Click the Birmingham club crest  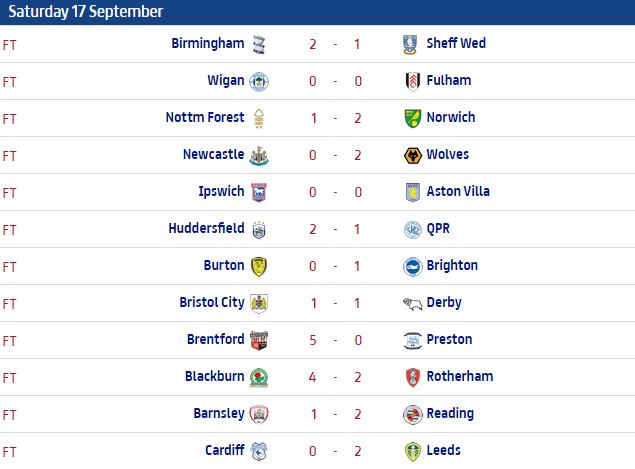coord(260,44)
